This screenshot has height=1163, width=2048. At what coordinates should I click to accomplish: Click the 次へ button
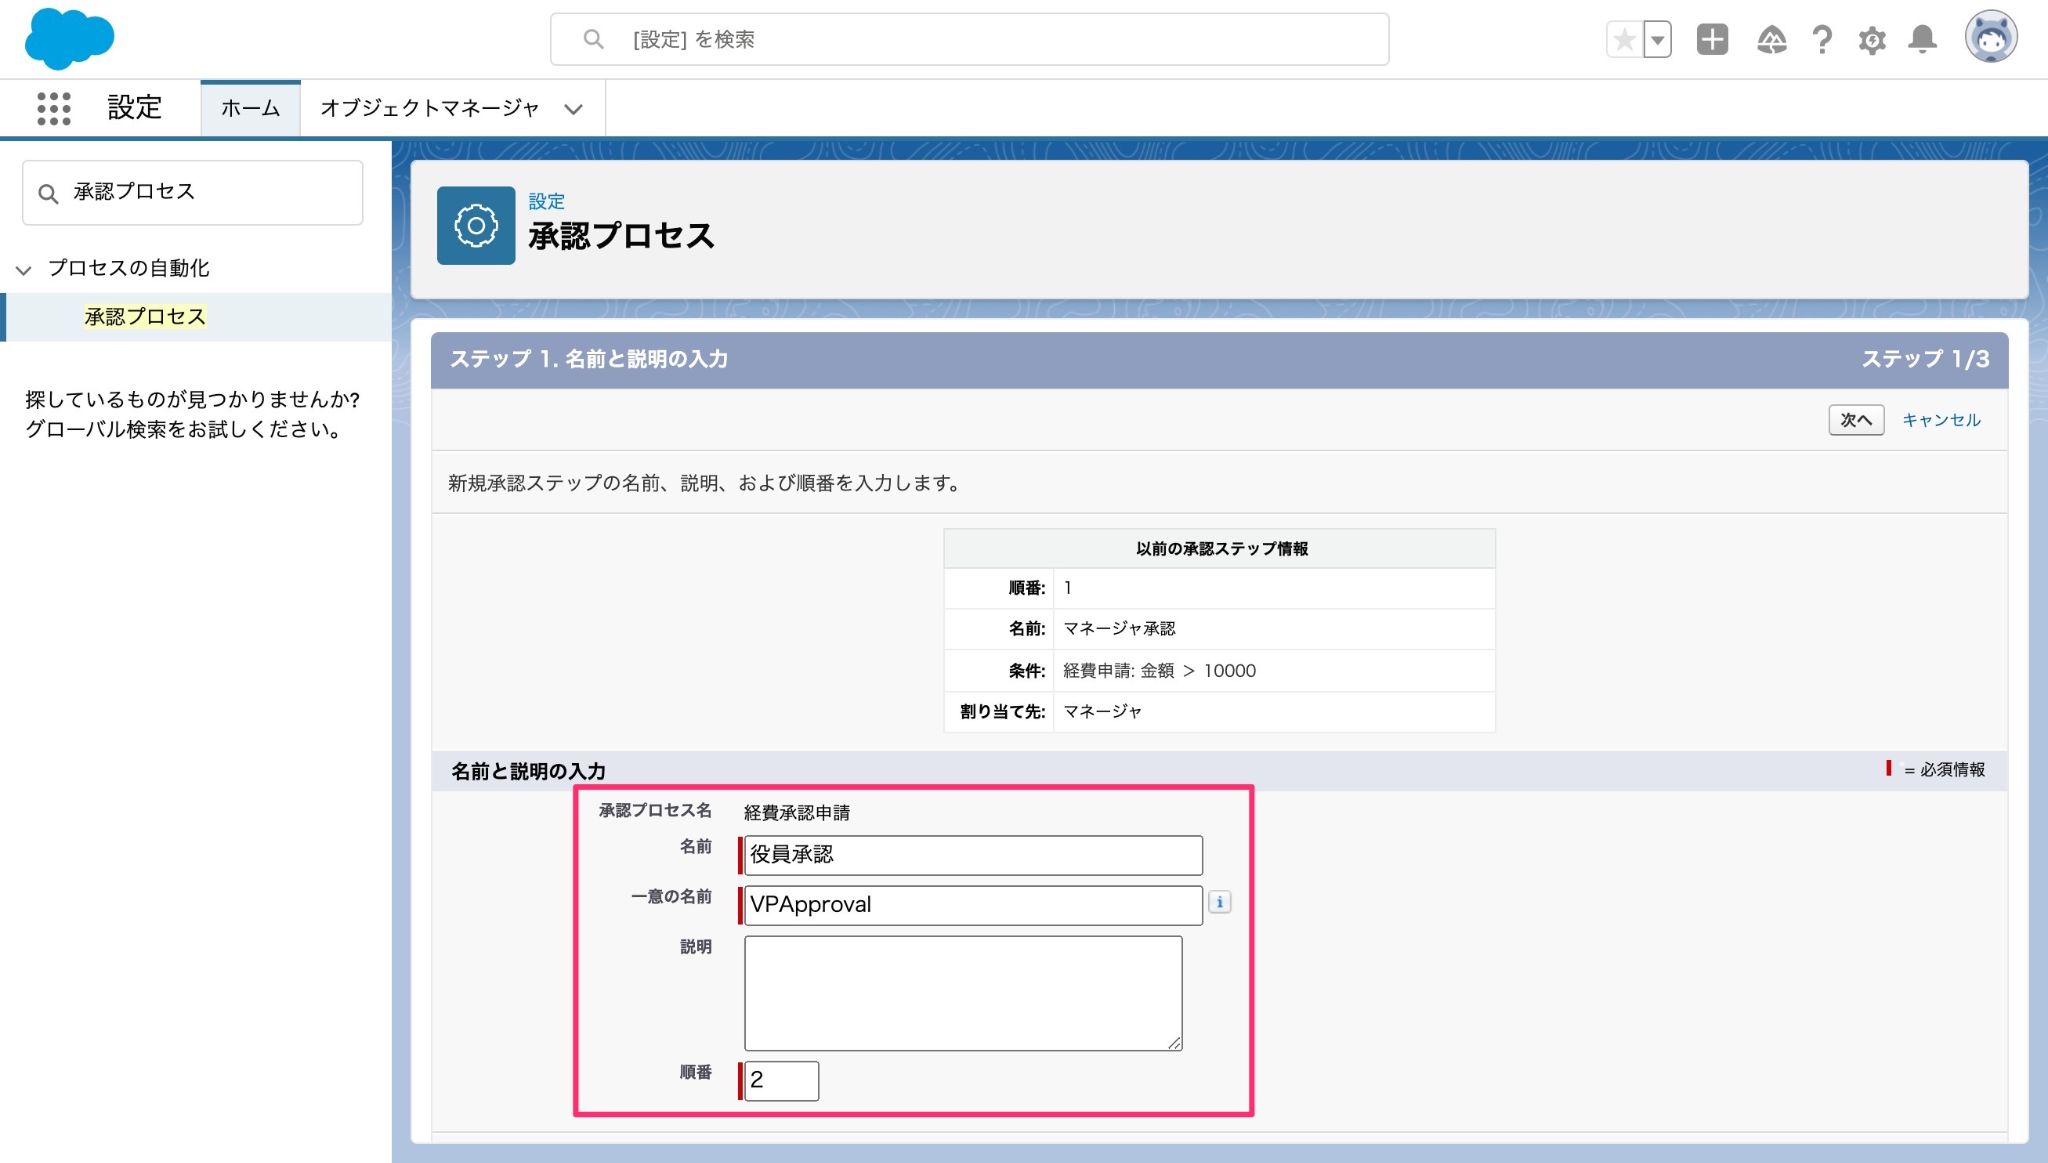click(1856, 420)
